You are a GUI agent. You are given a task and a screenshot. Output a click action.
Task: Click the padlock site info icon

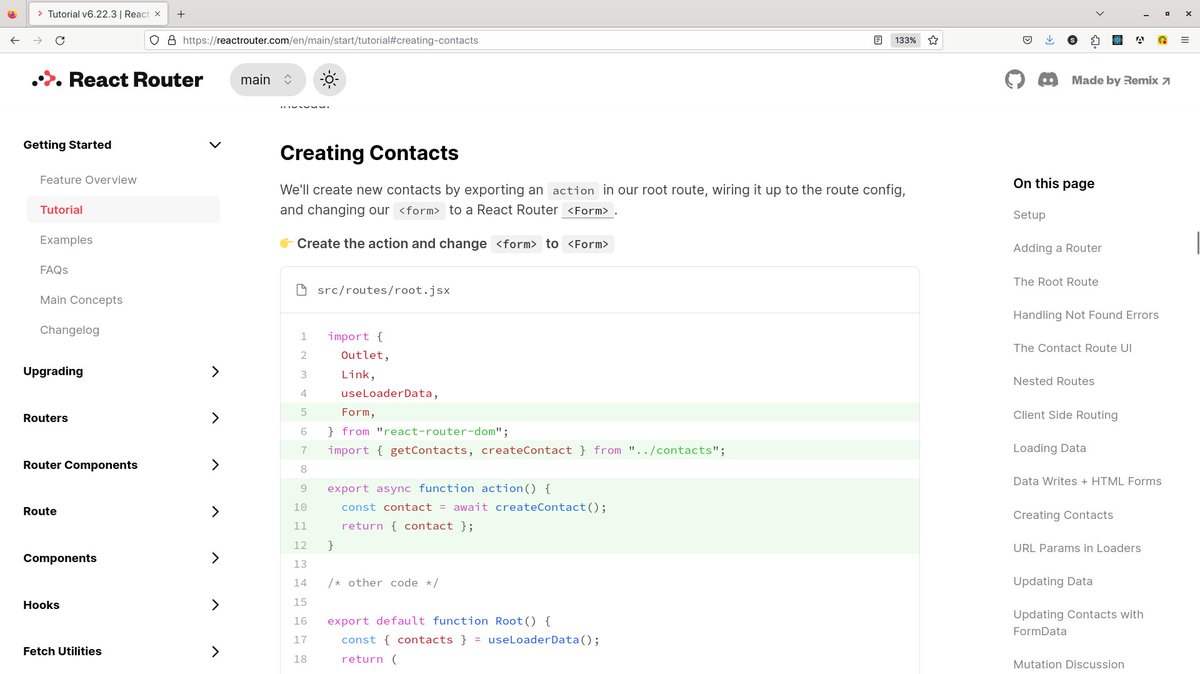pyautogui.click(x=171, y=40)
